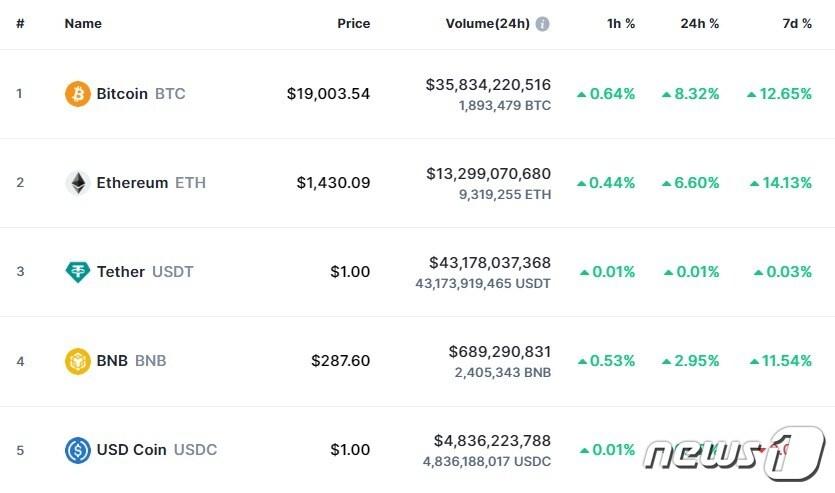835x493 pixels.
Task: Click the Tether logo icon
Action: (x=77, y=272)
